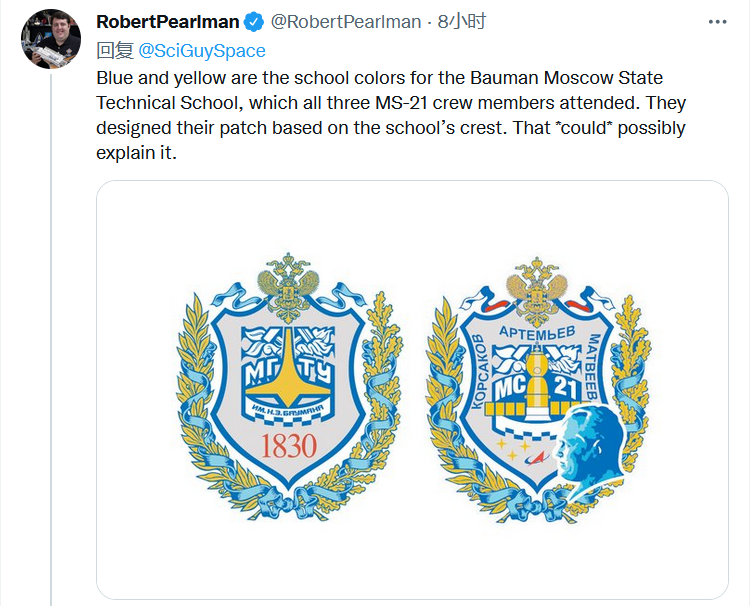
Task: Click the АРТЕМЬЕВ name on the patch
Action: 539,330
